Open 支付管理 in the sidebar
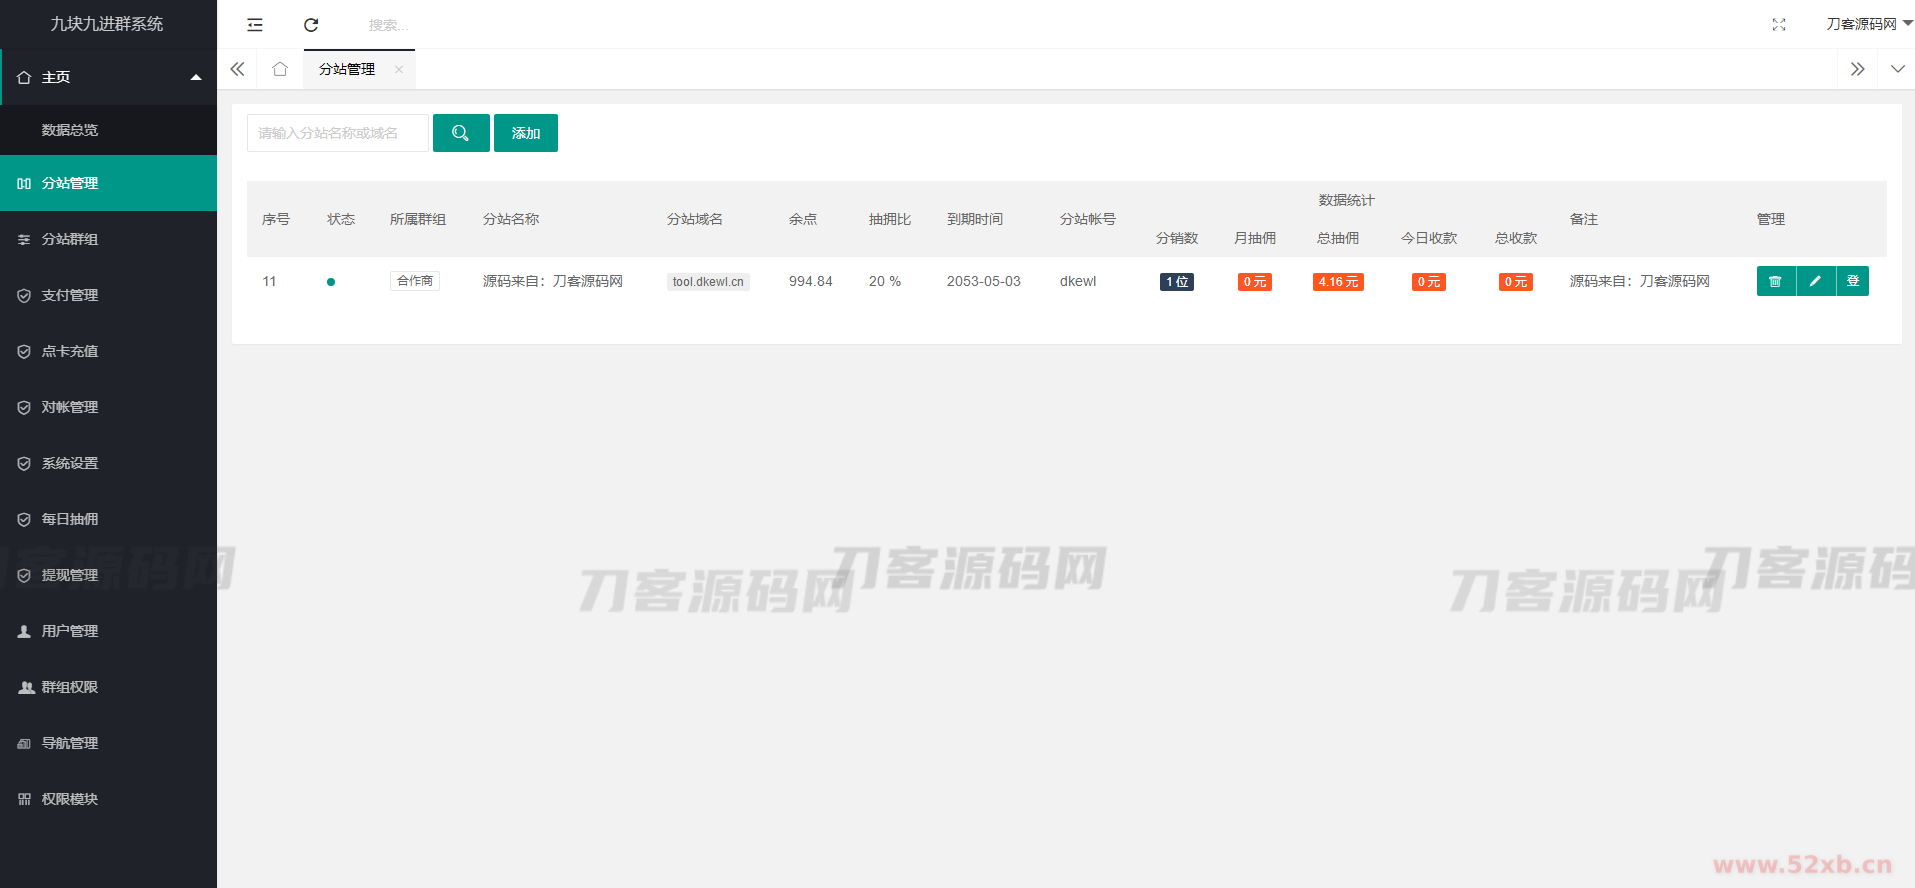 tap(70, 295)
